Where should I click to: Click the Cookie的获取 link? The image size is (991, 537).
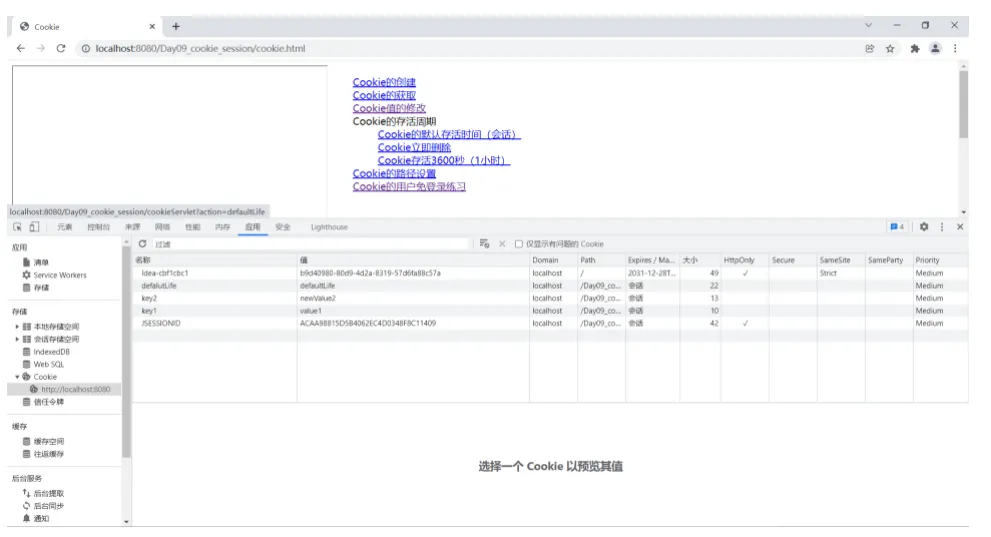[x=384, y=95]
